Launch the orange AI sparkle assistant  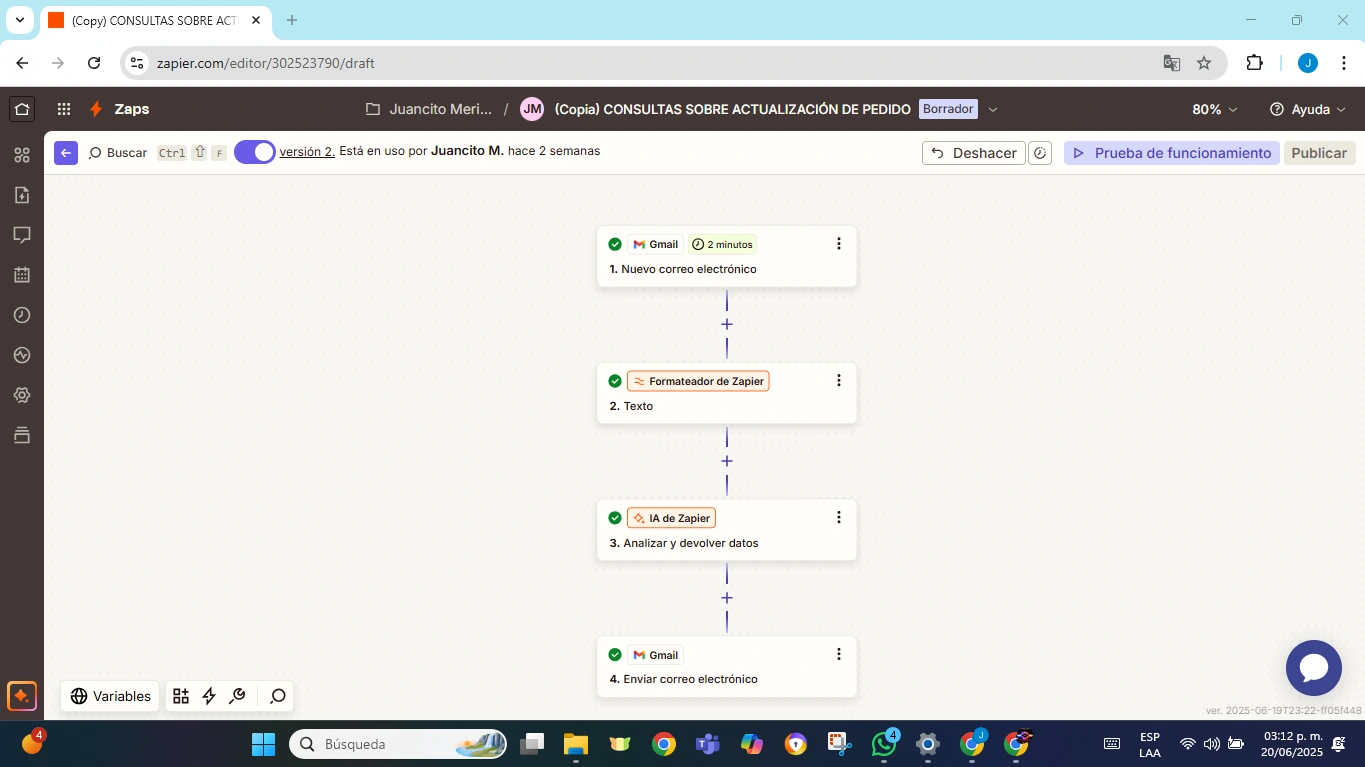pyautogui.click(x=22, y=696)
